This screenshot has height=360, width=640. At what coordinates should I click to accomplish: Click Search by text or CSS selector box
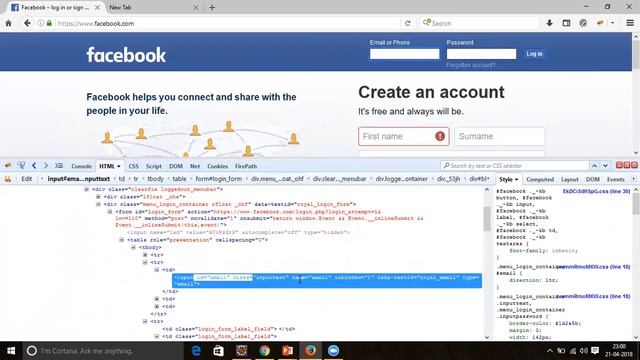click(x=515, y=166)
